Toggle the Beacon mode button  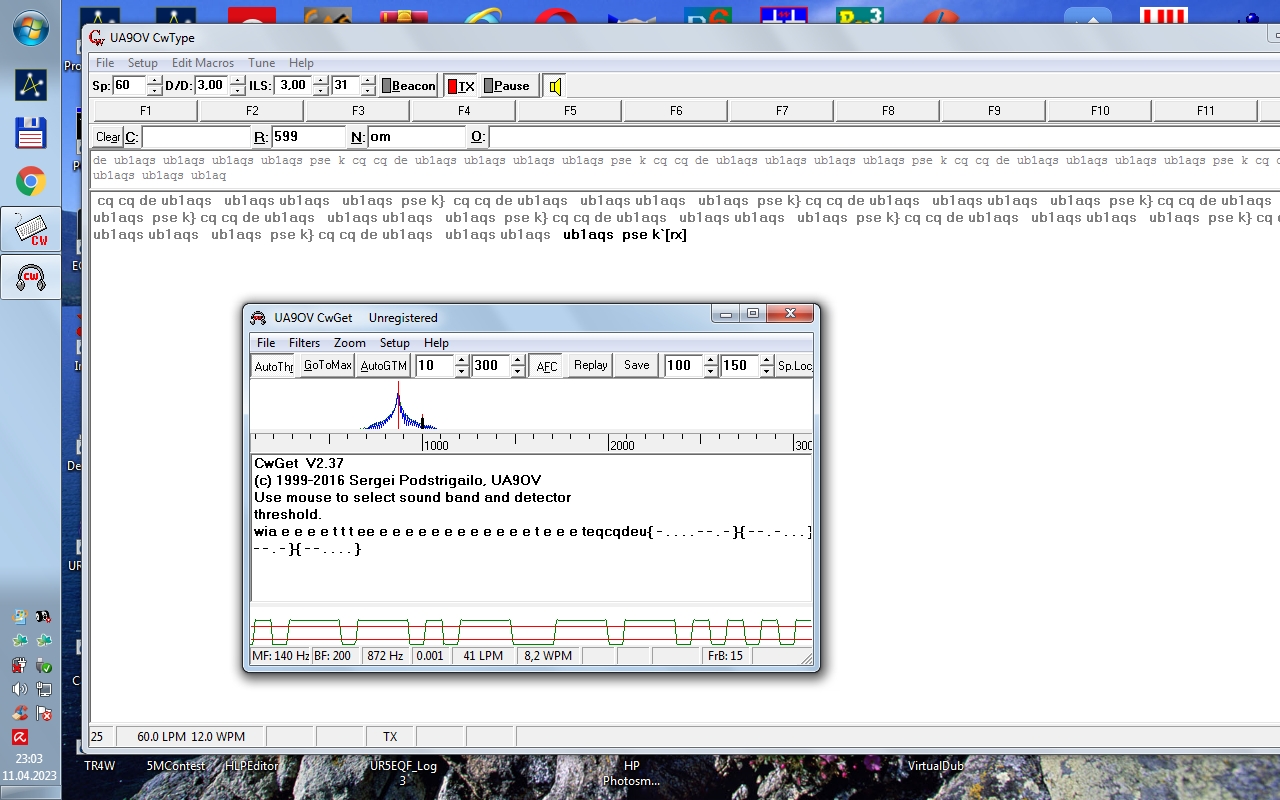[408, 86]
